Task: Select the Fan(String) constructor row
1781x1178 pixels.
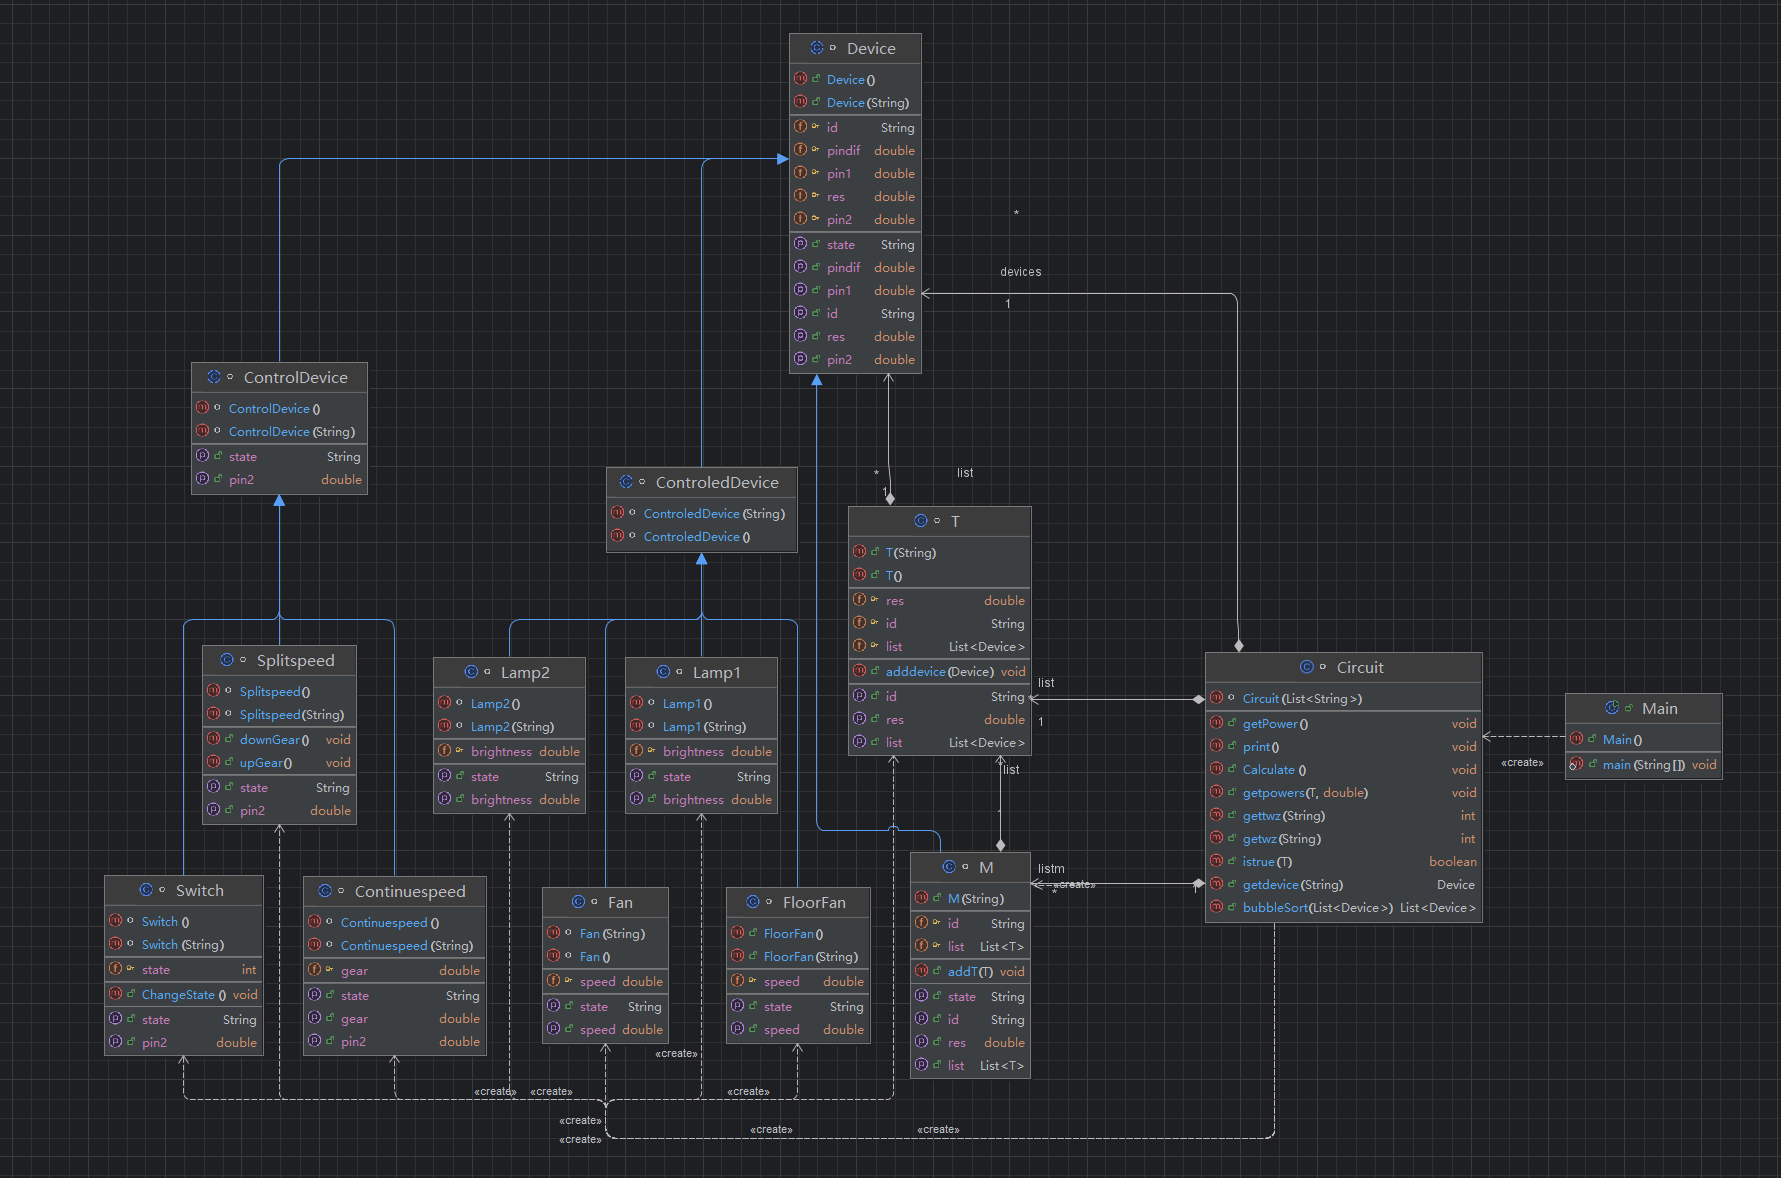Action: [x=605, y=933]
